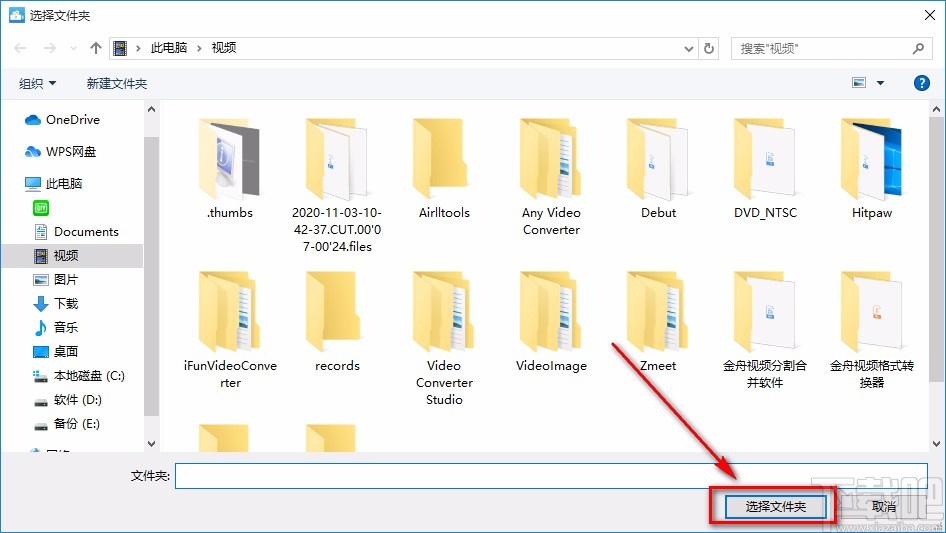Select the Video Converter Studio folder
946x533 pixels.
pos(444,338)
